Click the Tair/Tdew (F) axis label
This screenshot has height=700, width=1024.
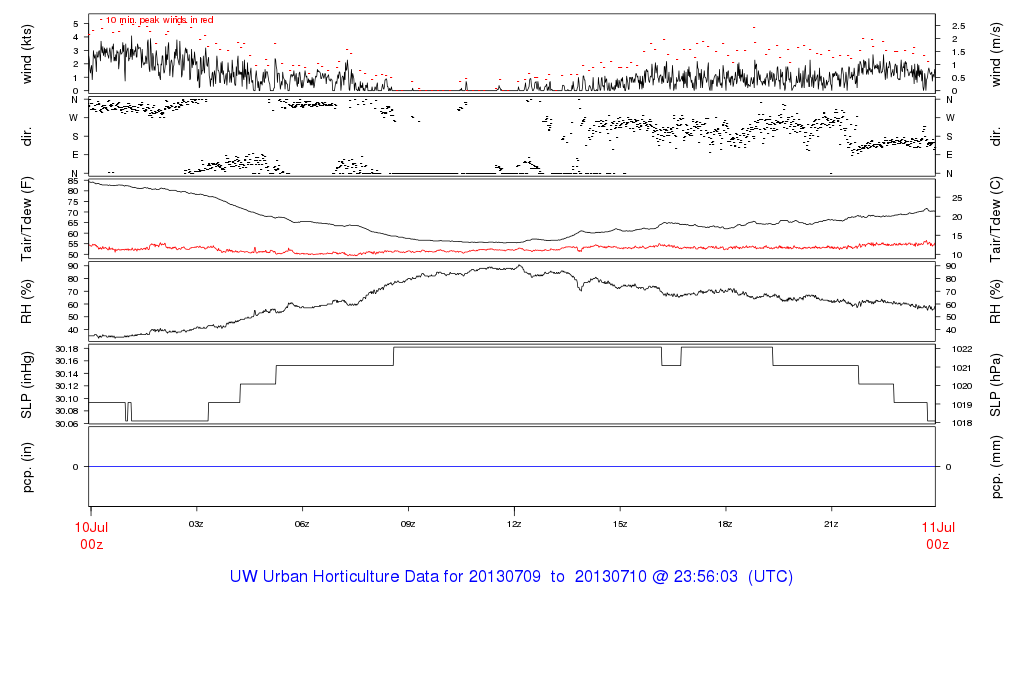pyautogui.click(x=27, y=219)
